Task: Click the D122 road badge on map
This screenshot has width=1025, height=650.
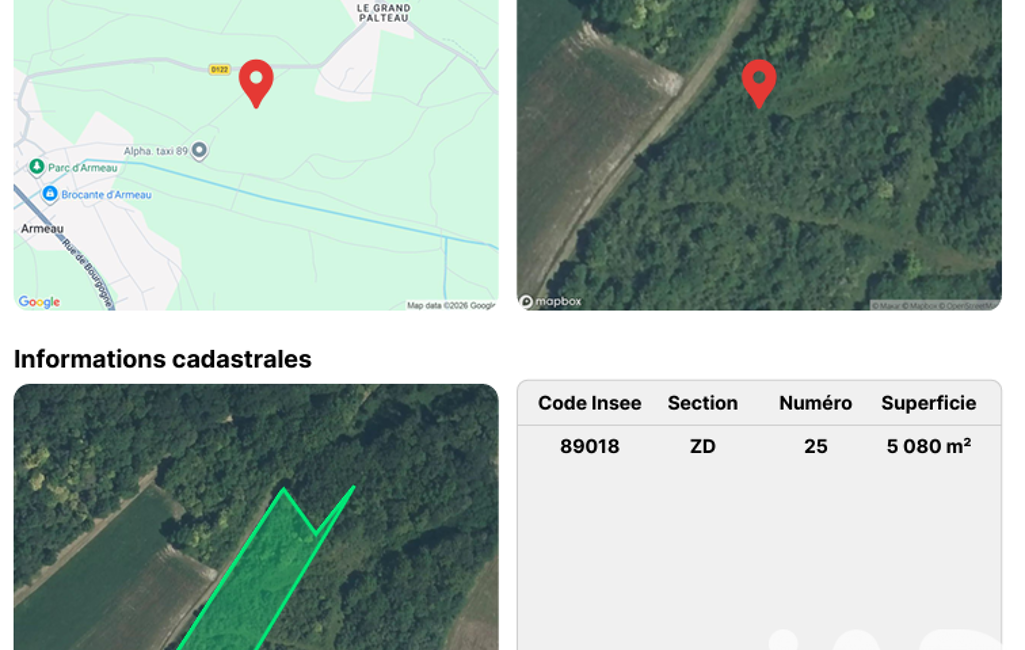Action: click(x=219, y=69)
